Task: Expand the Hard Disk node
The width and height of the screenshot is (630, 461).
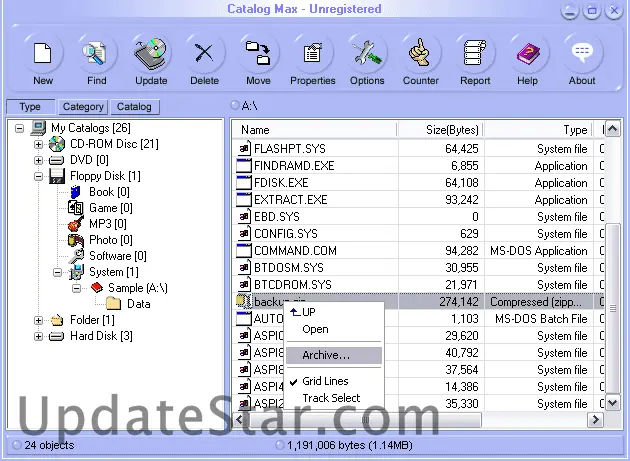Action: coord(38,336)
